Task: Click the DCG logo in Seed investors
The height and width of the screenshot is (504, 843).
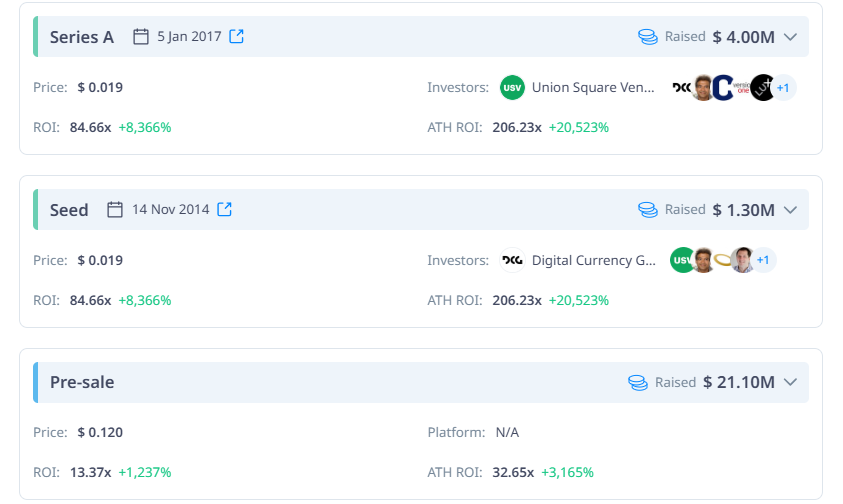Action: [x=512, y=260]
